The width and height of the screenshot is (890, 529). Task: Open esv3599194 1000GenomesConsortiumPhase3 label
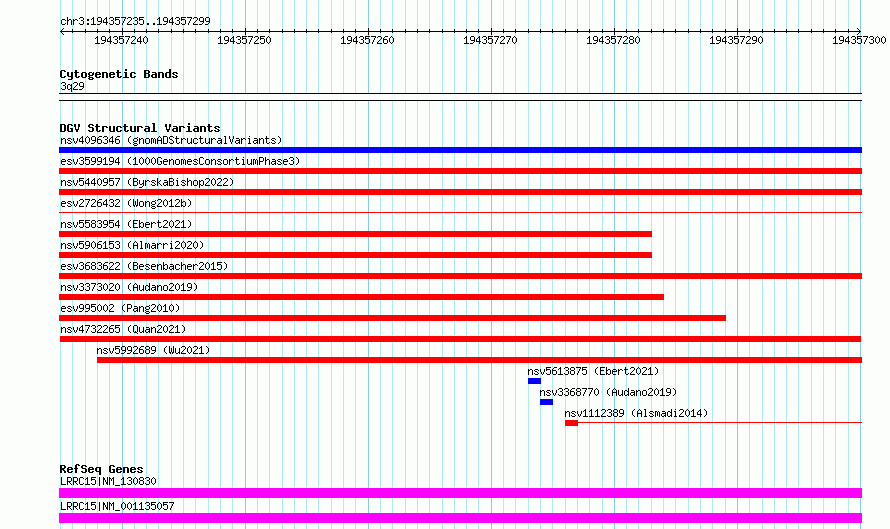(180, 161)
